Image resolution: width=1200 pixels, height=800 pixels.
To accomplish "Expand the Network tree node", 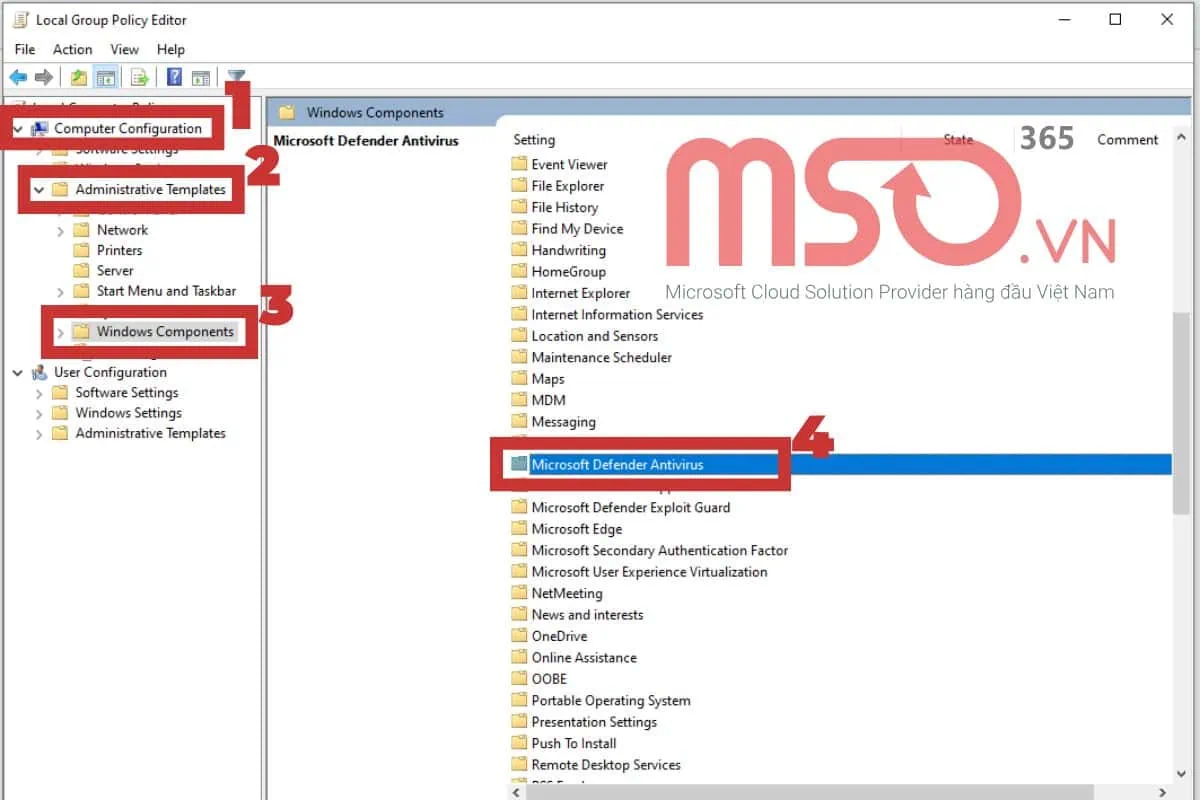I will (62, 229).
